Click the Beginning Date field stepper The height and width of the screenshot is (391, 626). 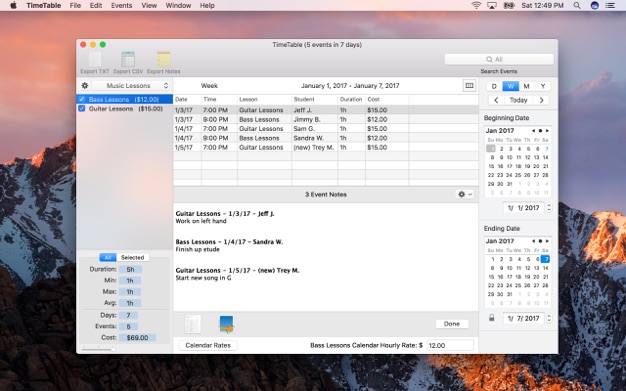(x=549, y=208)
